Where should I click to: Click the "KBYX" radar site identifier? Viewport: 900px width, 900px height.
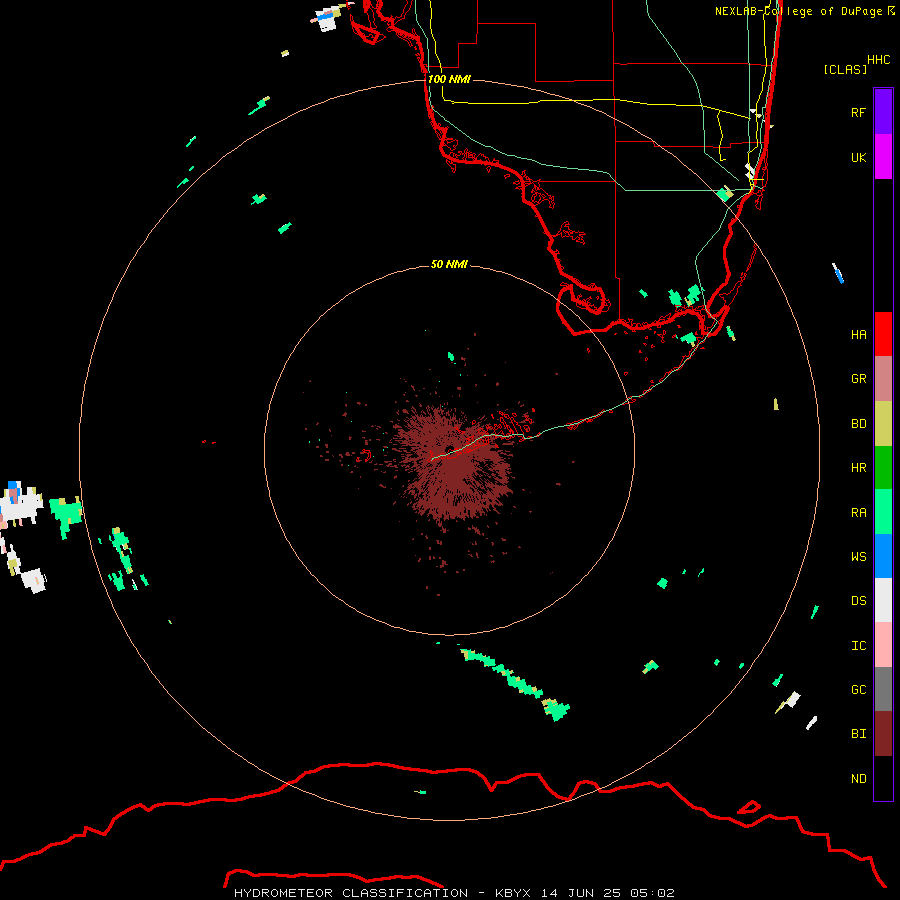coord(513,893)
